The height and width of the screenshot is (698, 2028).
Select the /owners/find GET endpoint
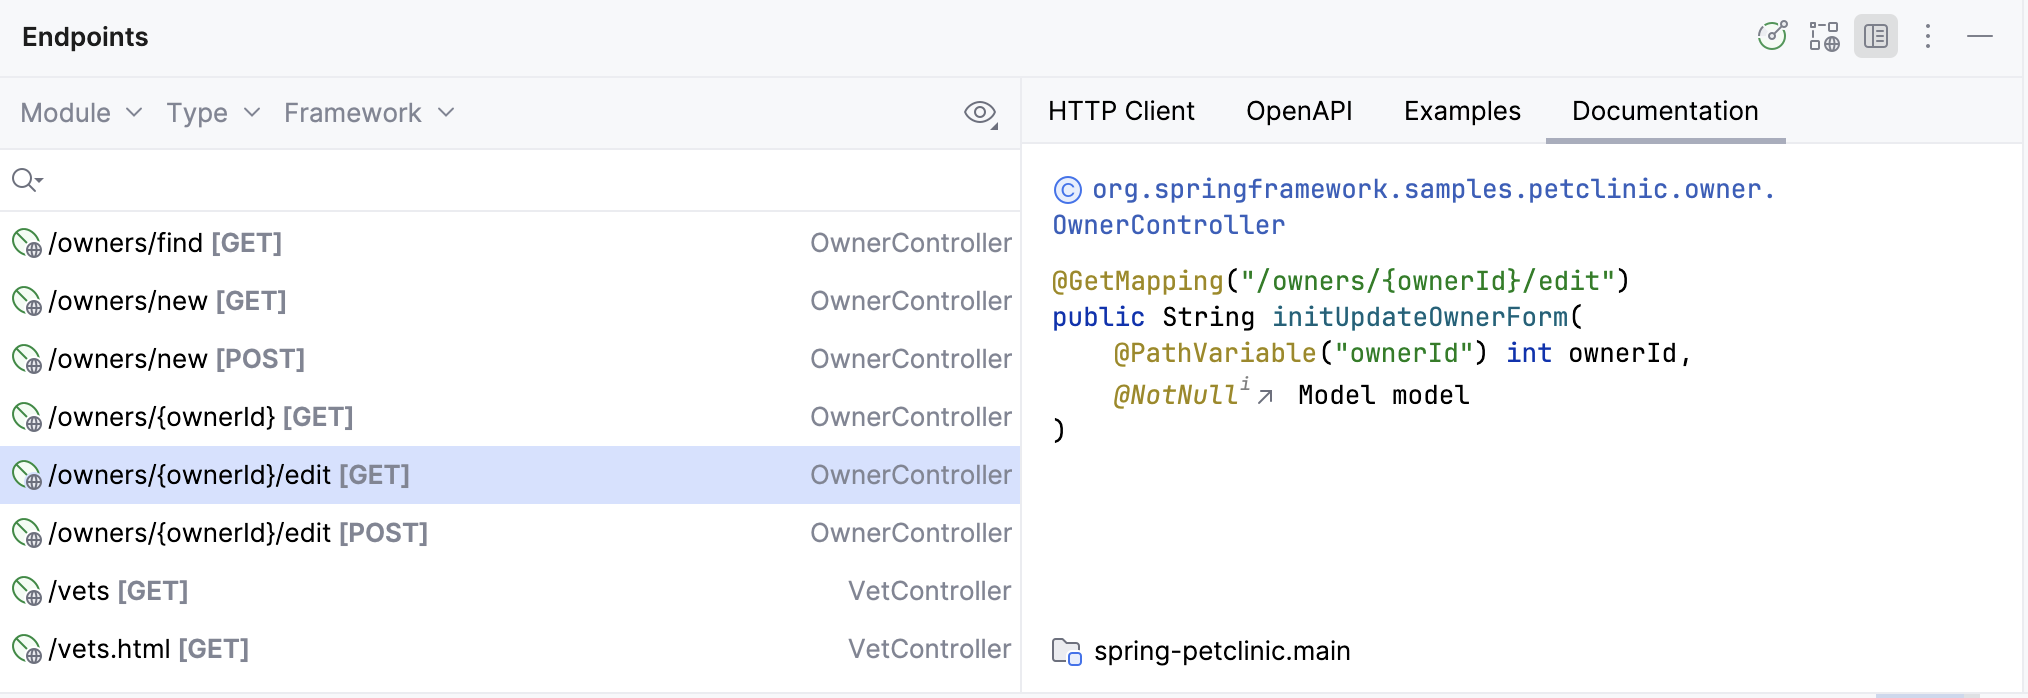165,243
